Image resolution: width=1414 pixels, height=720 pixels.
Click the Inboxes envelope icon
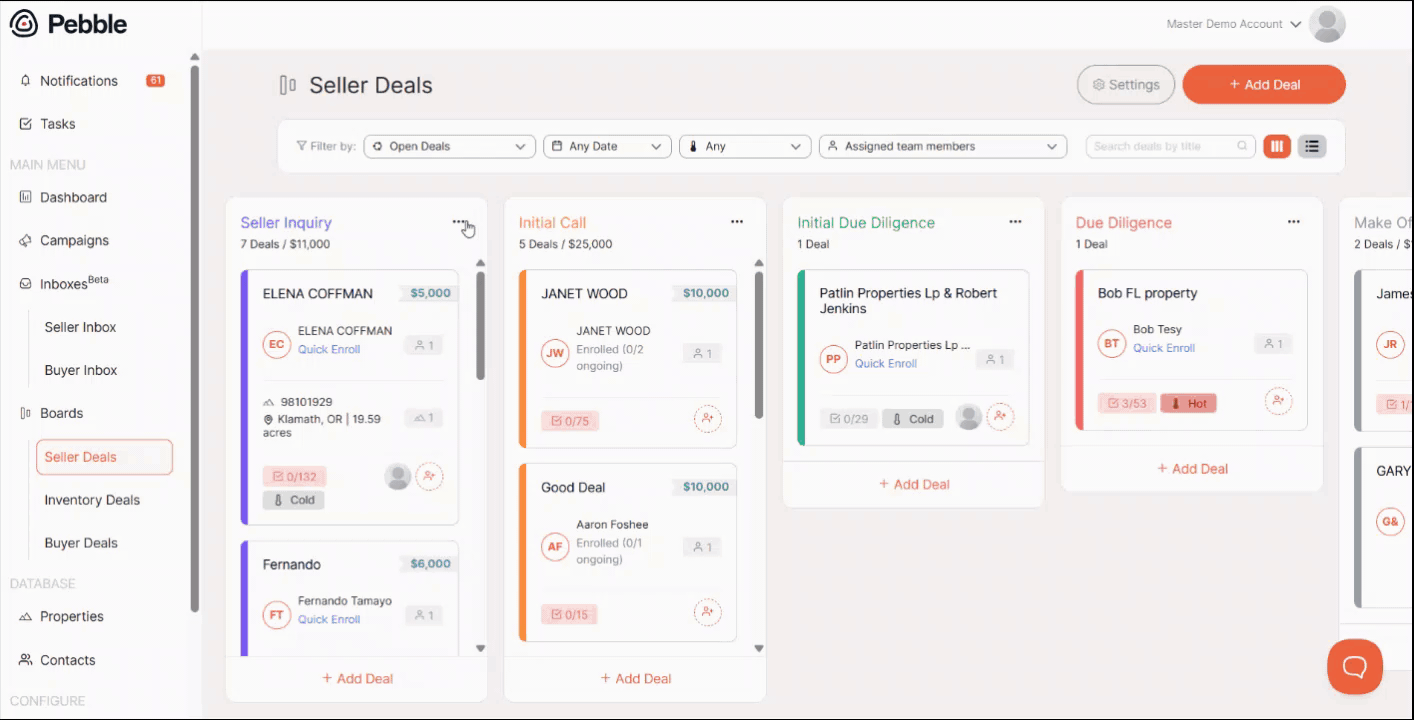[26, 284]
